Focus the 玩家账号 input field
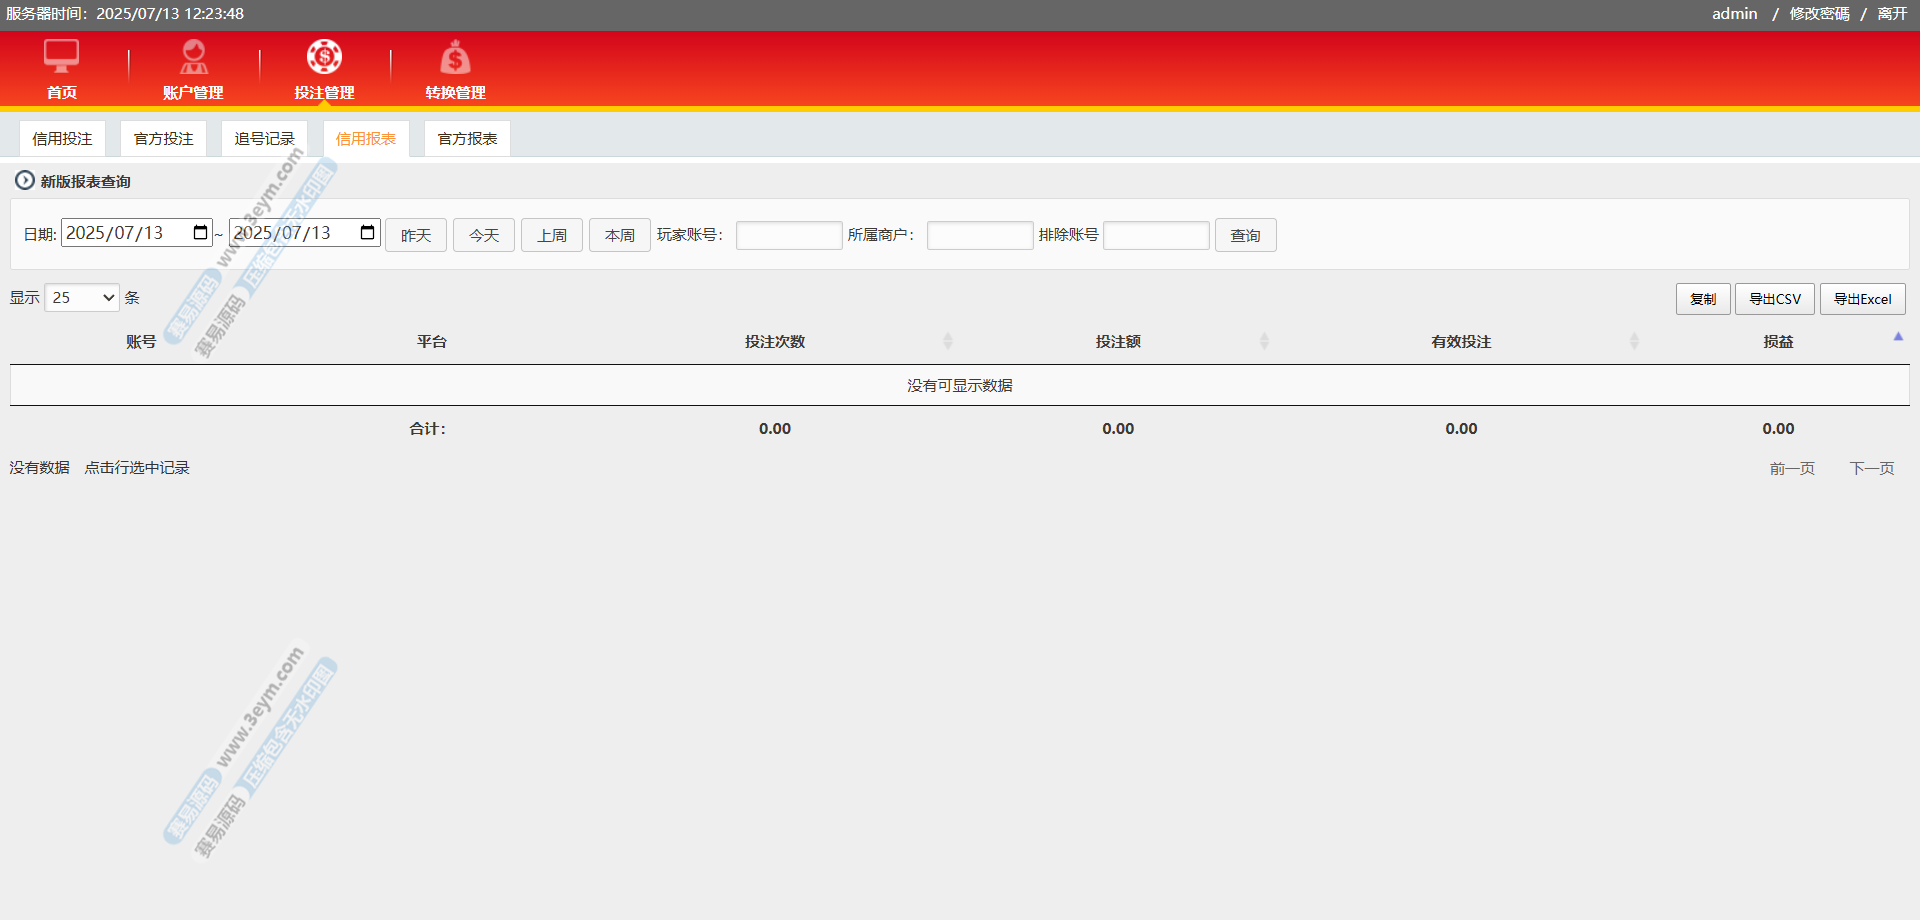 pos(789,236)
